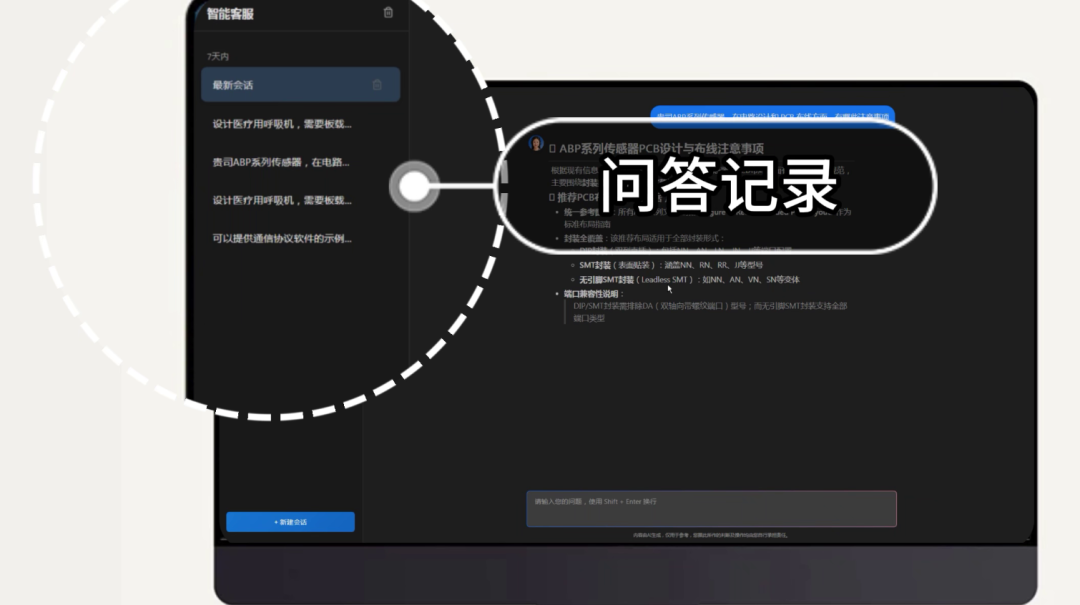Click the assistant avatar beside the ABP heading
The width and height of the screenshot is (1080, 605).
tap(536, 144)
